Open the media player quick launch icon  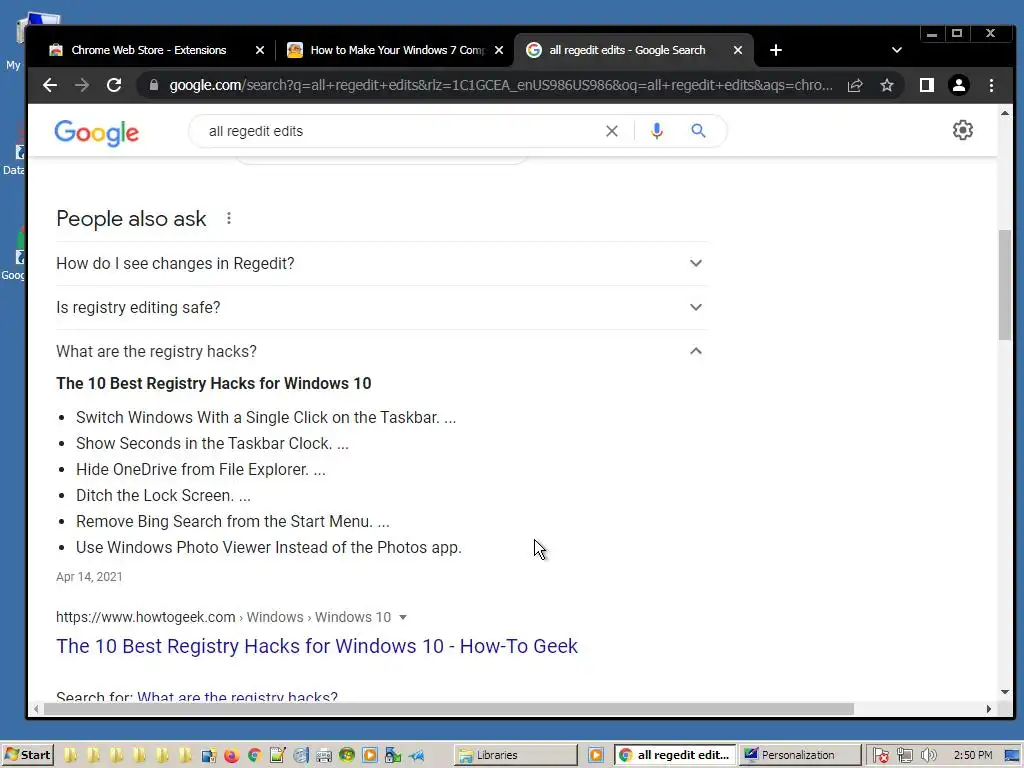370,756
